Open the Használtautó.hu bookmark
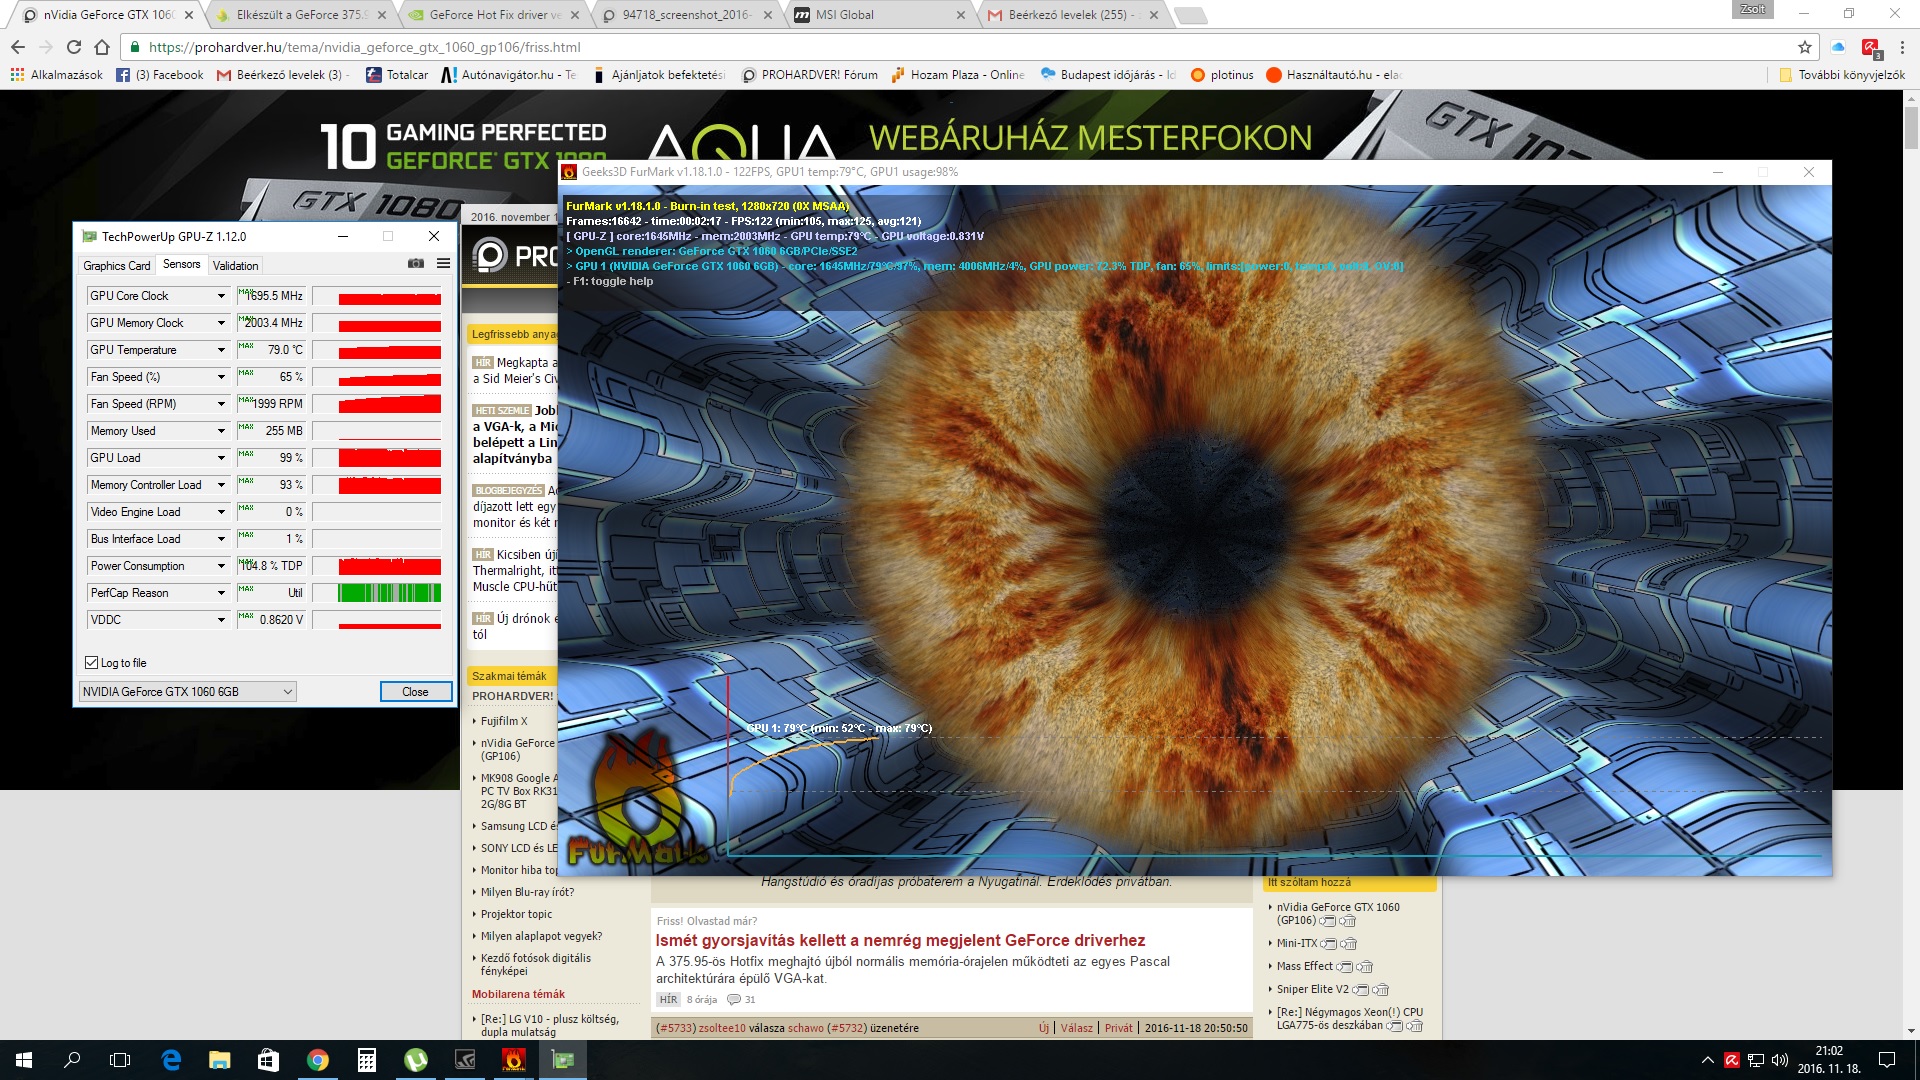The image size is (1920, 1080). 1334,75
